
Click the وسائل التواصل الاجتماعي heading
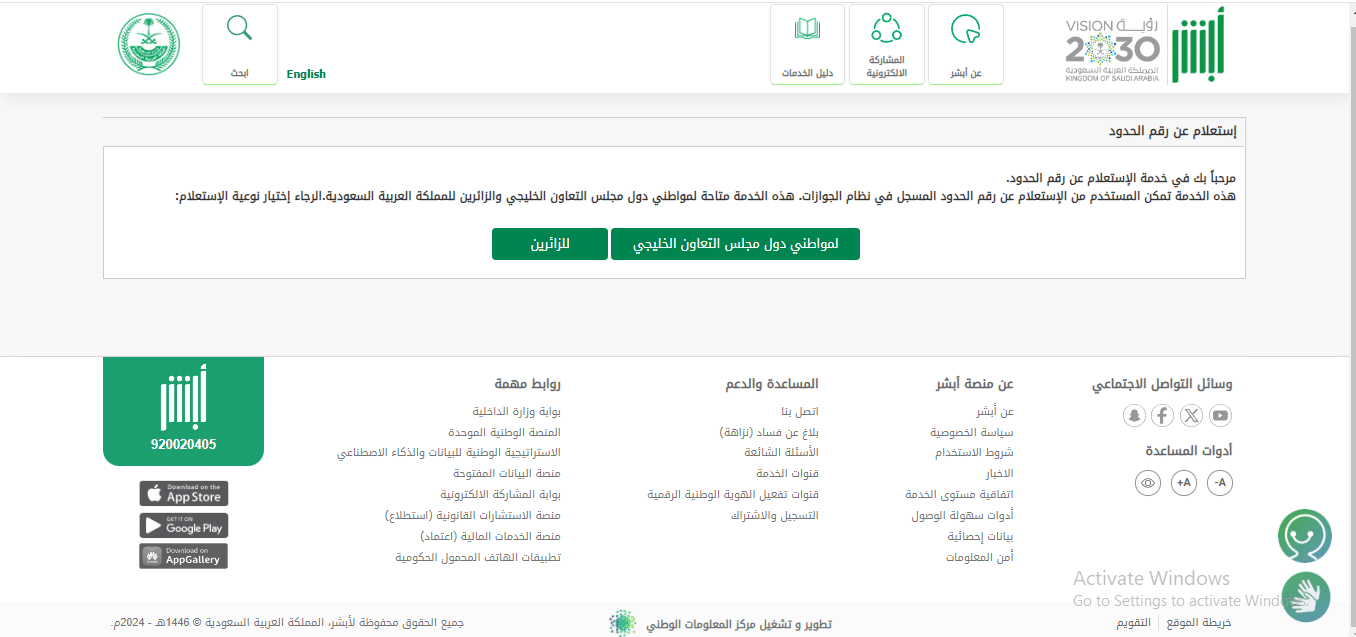[x=1162, y=384]
